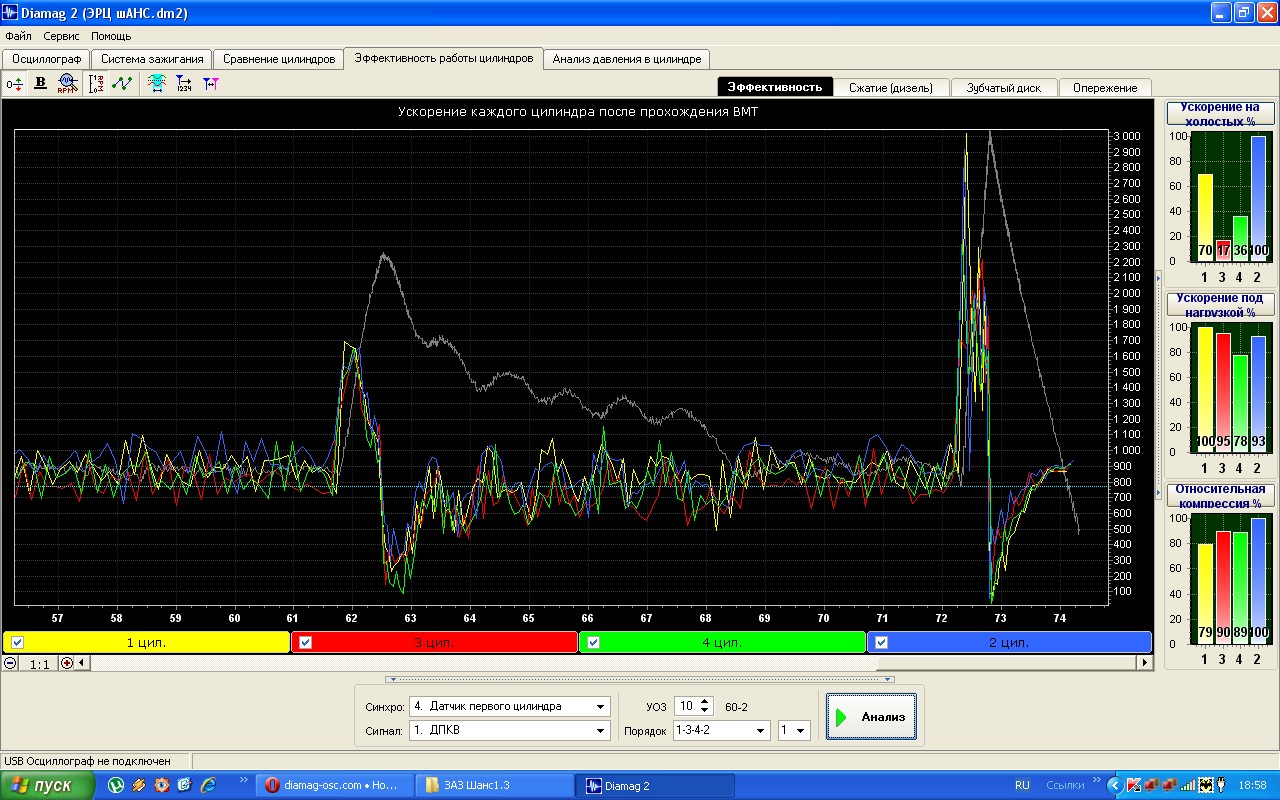1280x800 pixels.
Task: Click the wireless signal strength tray icon
Action: pos(1187,785)
